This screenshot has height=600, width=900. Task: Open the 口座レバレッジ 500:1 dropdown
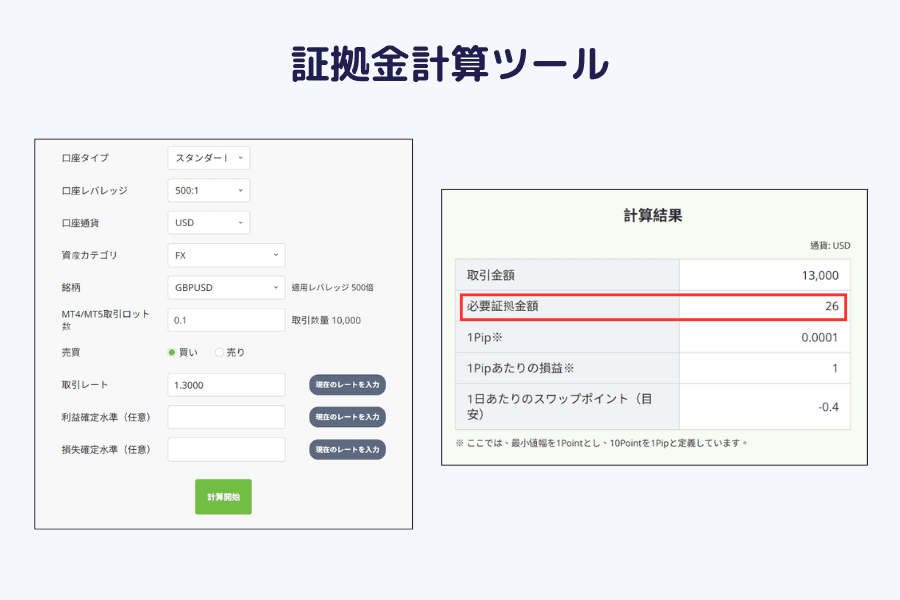[208, 191]
